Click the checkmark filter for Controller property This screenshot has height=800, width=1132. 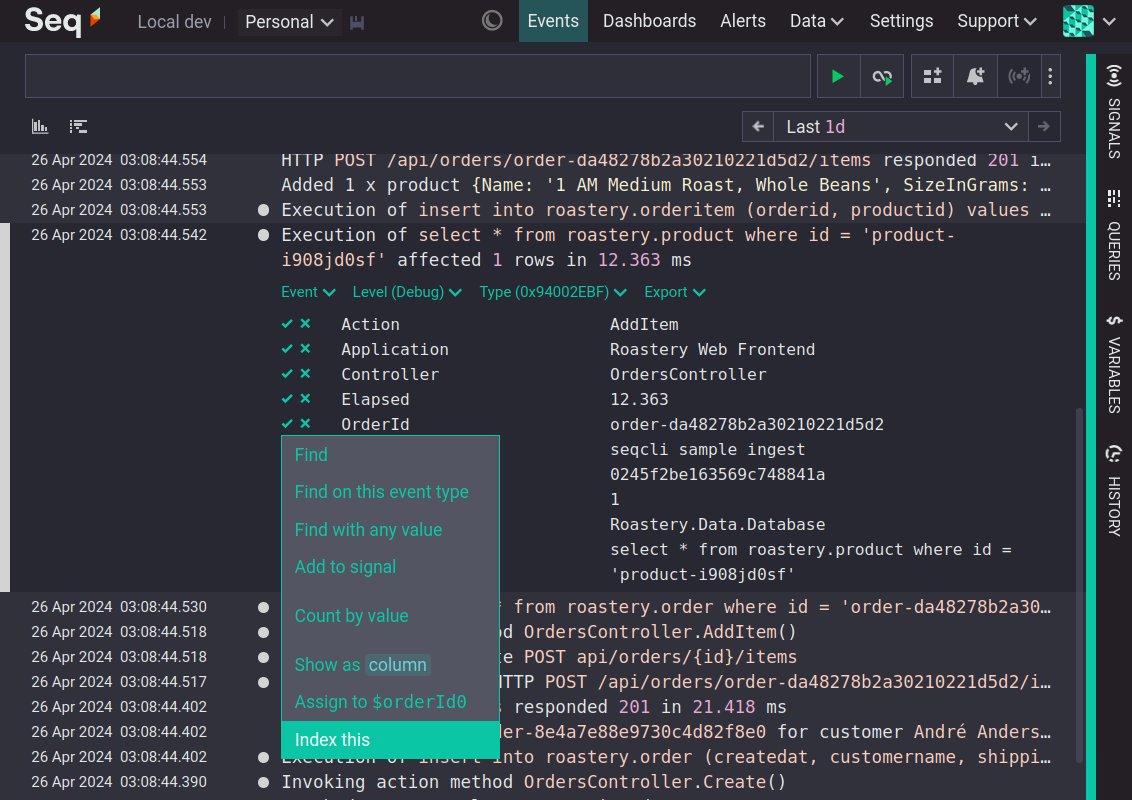coord(287,373)
